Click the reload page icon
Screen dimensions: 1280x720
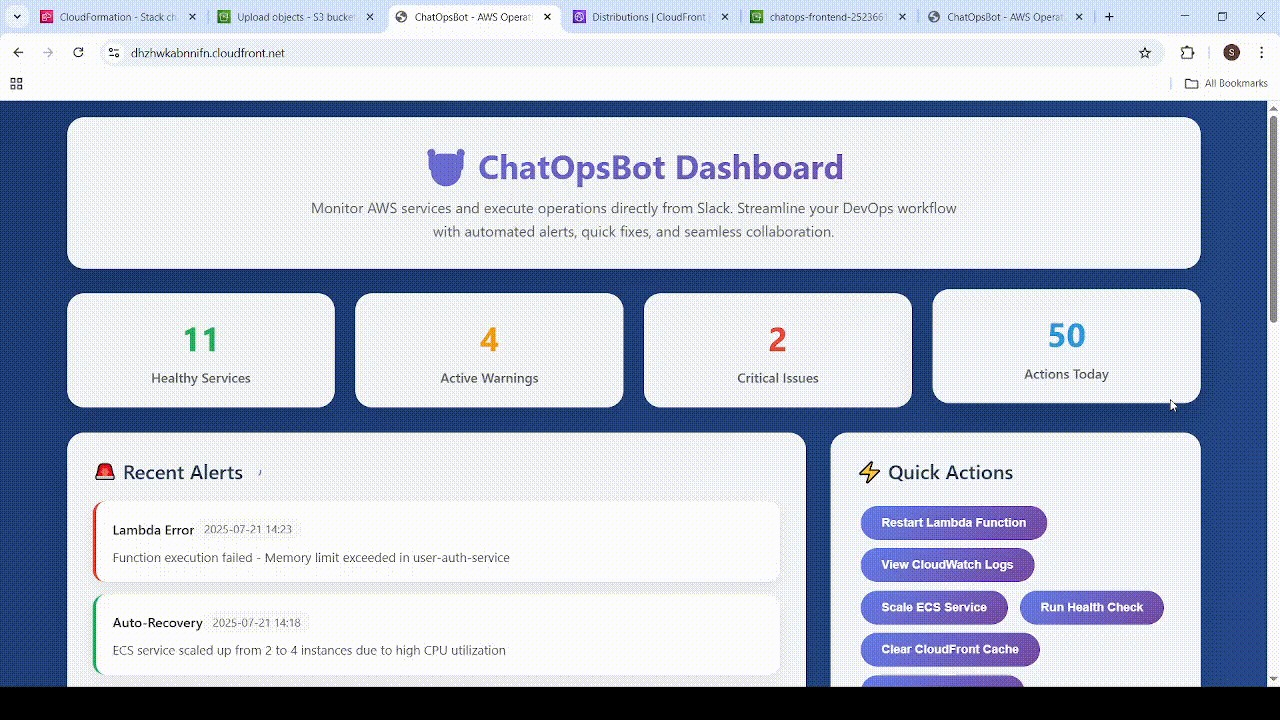[79, 52]
